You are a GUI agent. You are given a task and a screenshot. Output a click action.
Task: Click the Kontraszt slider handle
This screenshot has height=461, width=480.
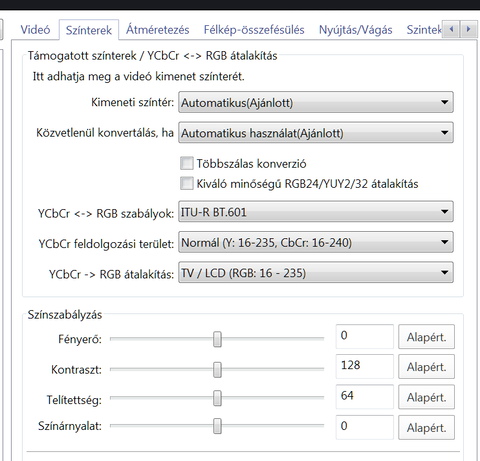point(217,370)
